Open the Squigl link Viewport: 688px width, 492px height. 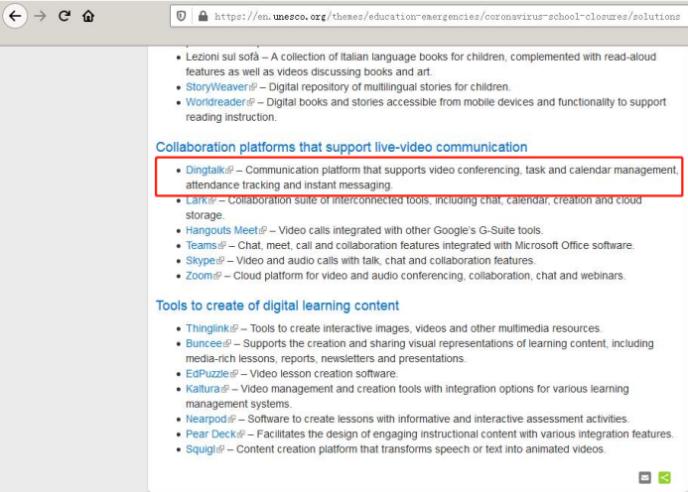pos(201,449)
